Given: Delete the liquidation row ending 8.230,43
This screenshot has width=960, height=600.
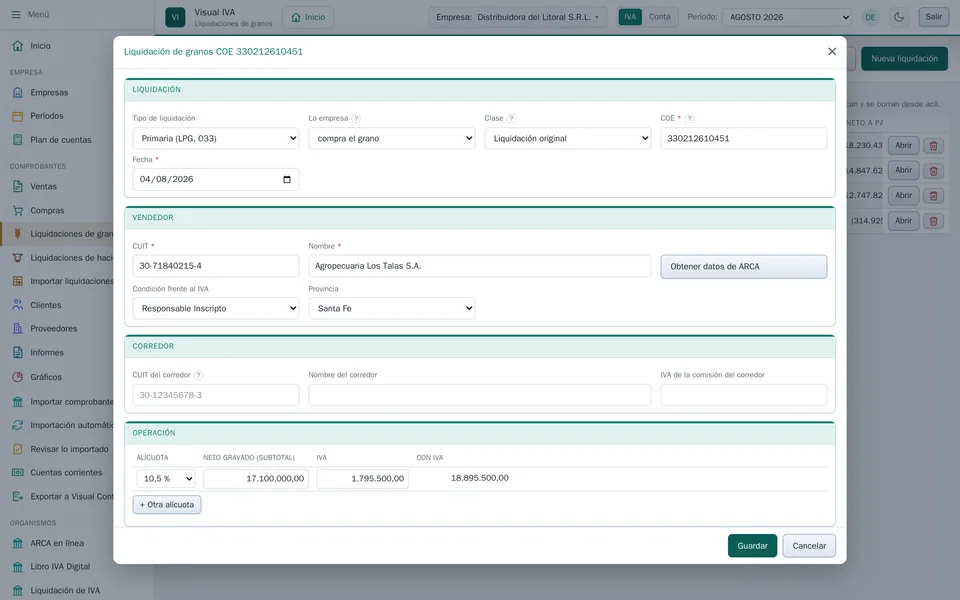Looking at the screenshot, I should pos(933,146).
